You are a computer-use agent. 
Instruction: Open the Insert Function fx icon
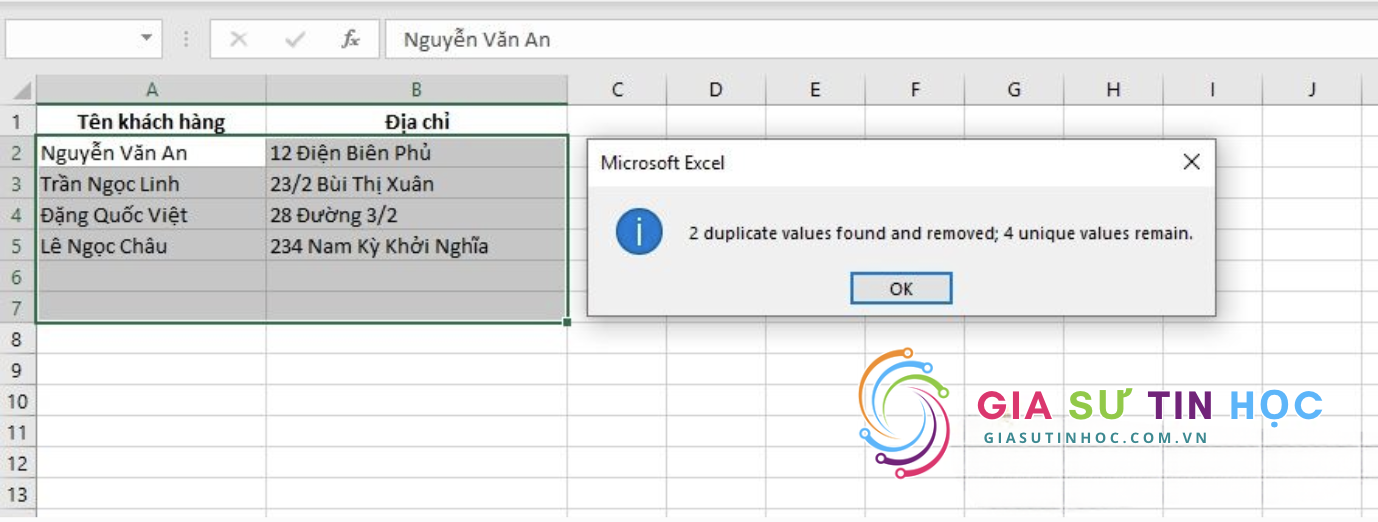[x=351, y=39]
